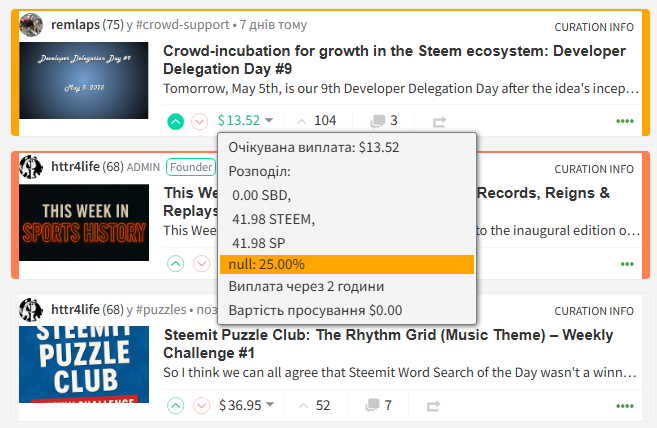
Task: Upvote the Sports History post
Action: (176, 264)
